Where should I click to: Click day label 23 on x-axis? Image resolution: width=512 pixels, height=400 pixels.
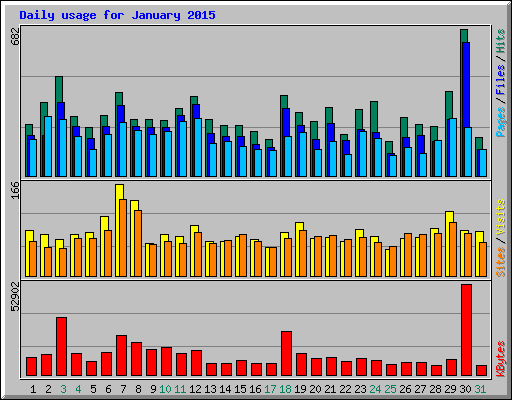coord(360,389)
